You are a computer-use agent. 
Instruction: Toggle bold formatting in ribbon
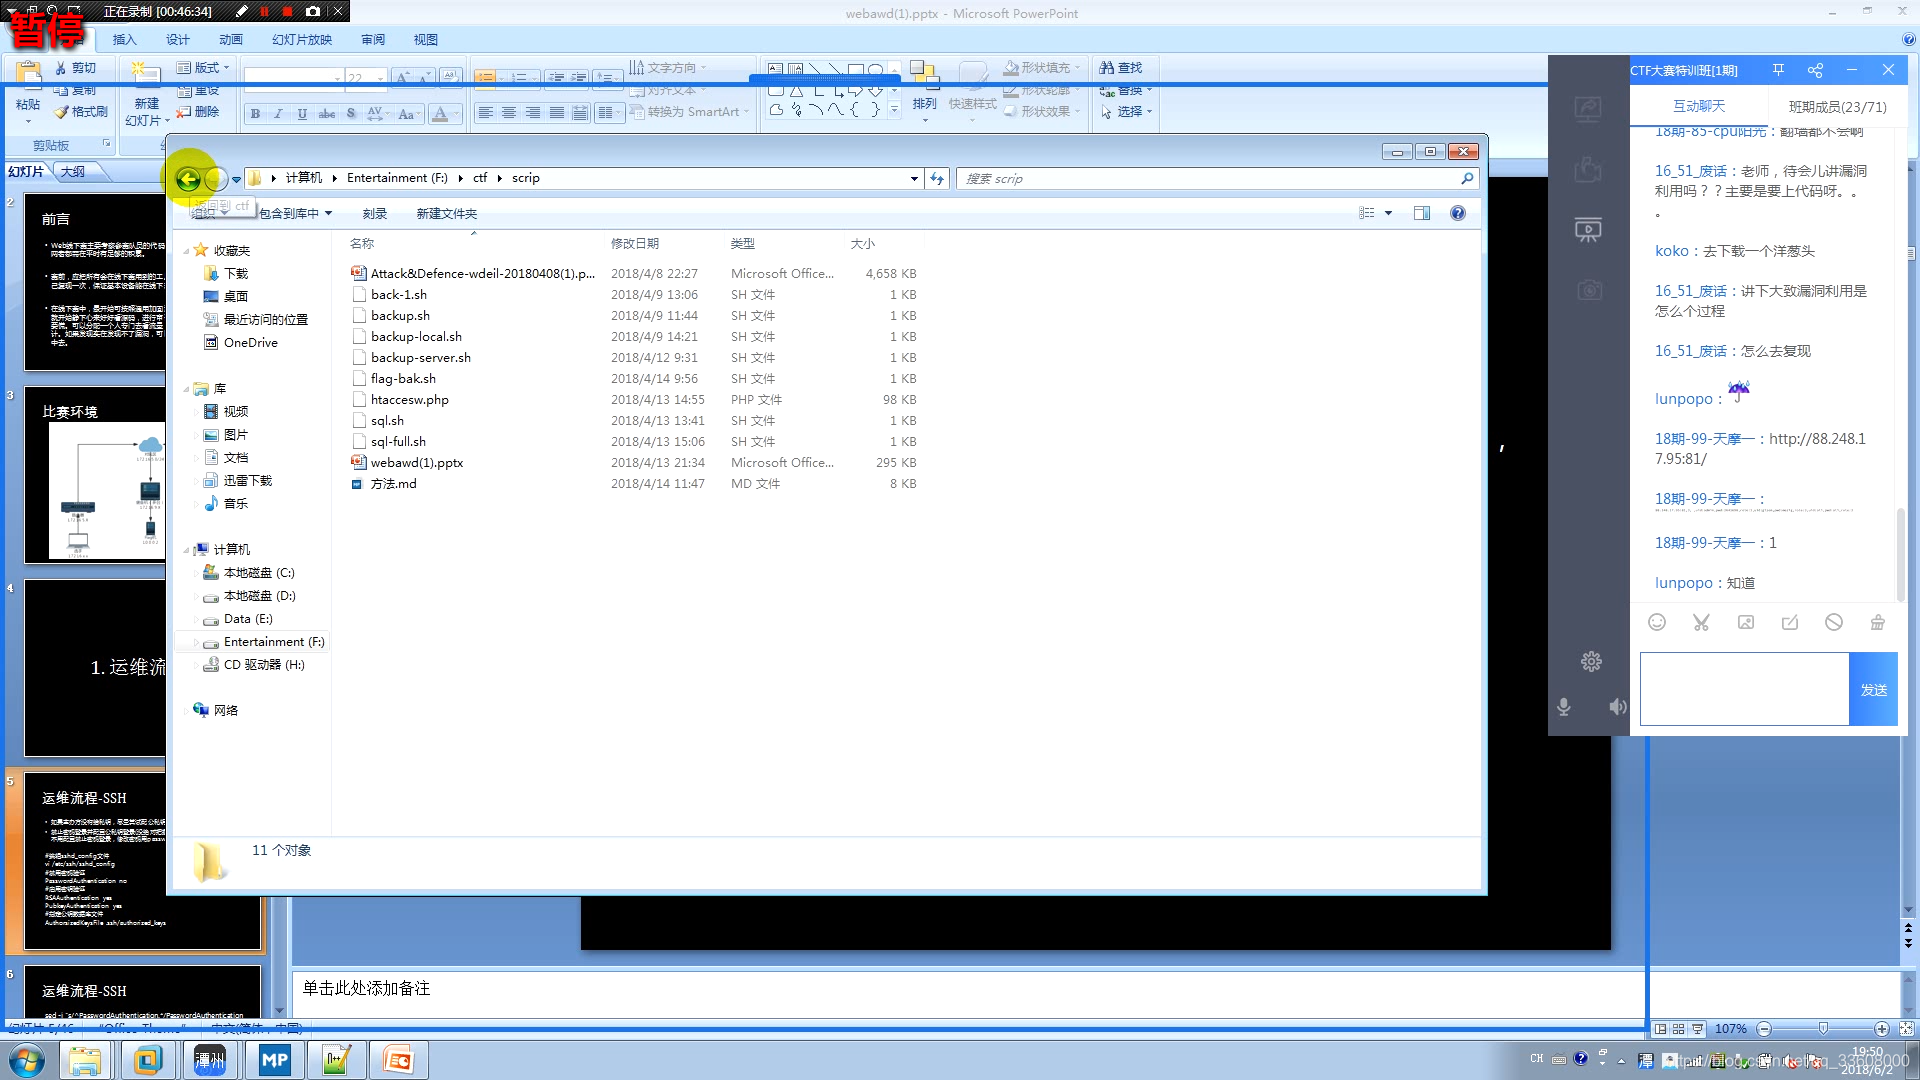255,114
